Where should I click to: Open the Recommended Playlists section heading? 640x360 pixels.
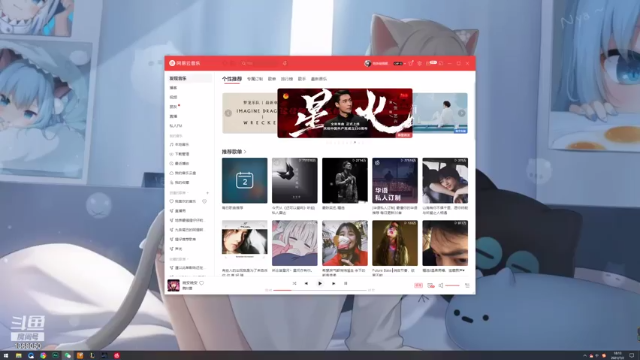tap(234, 151)
